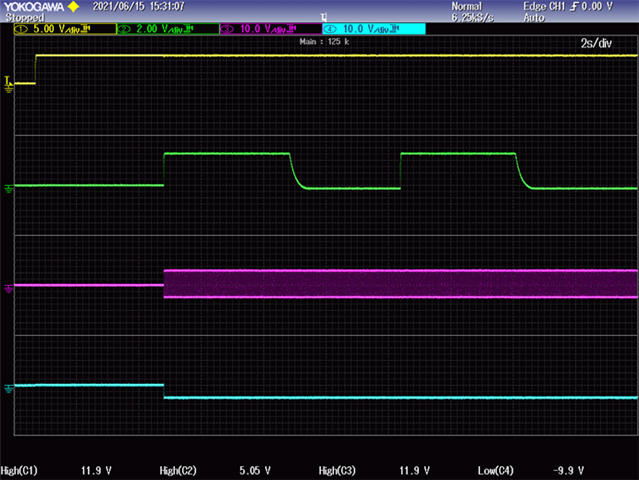Click the yellow CH1 ground marker
This screenshot has height=480, width=639.
point(8,85)
